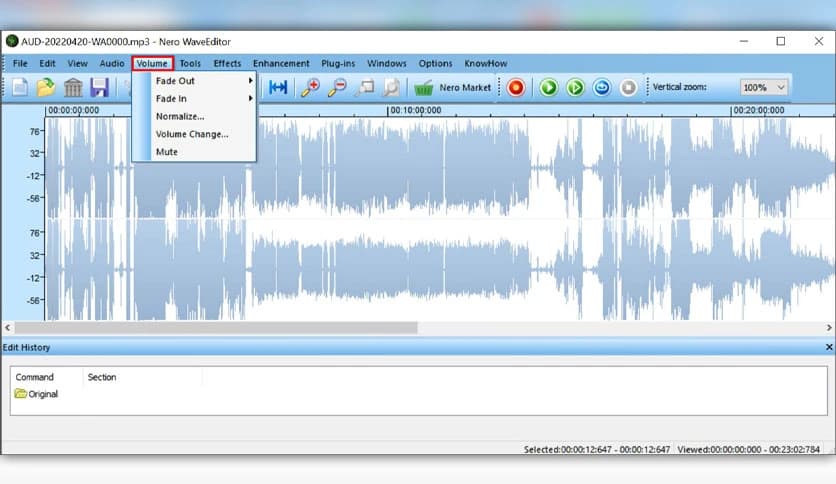
Task: Open the File menu
Action: tap(20, 63)
